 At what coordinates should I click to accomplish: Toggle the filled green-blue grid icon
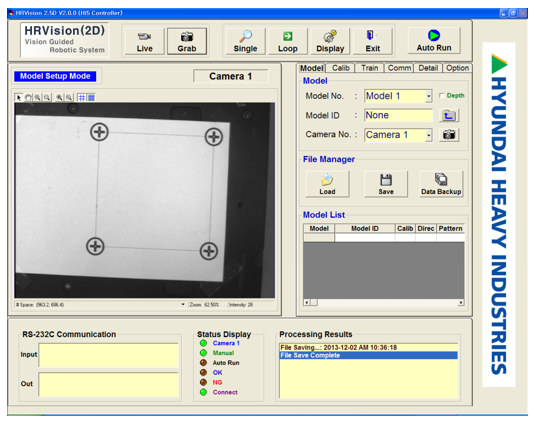coord(91,98)
